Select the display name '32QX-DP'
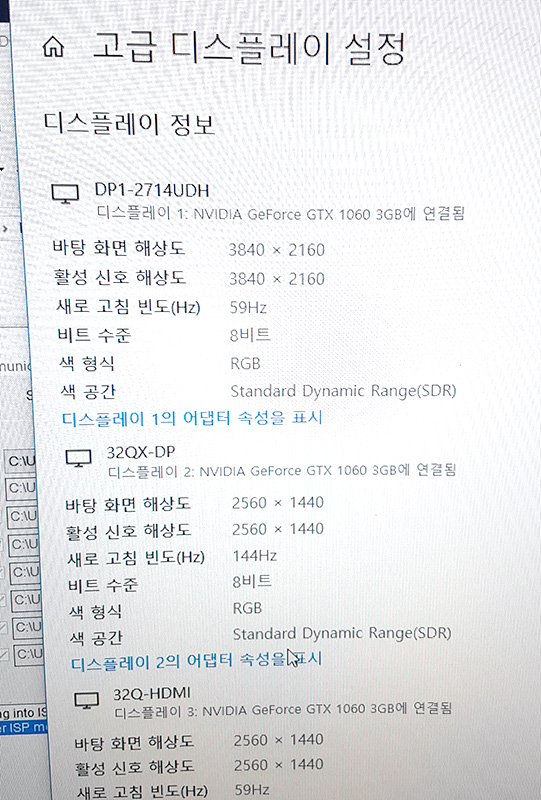Screen dimensions: 541x800 (141, 452)
